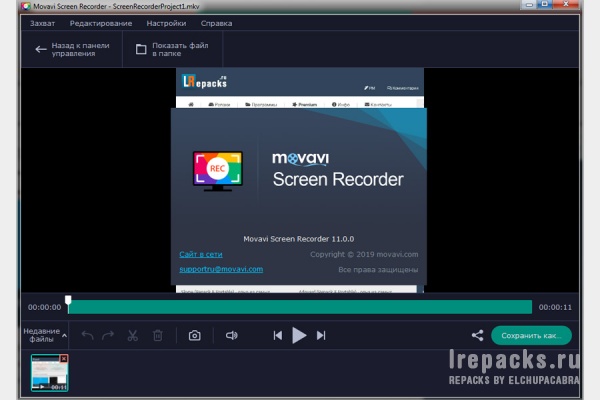Click the REC monitor icon in preview
The image size is (600, 400).
point(218,171)
